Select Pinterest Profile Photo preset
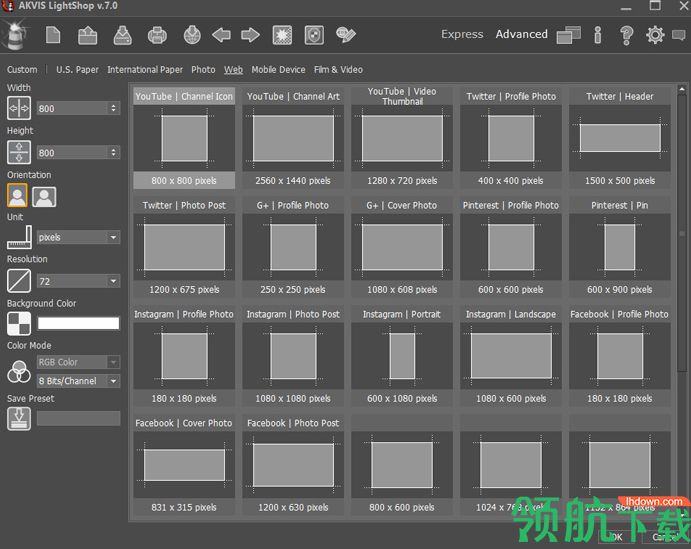691x549 pixels. click(x=511, y=247)
